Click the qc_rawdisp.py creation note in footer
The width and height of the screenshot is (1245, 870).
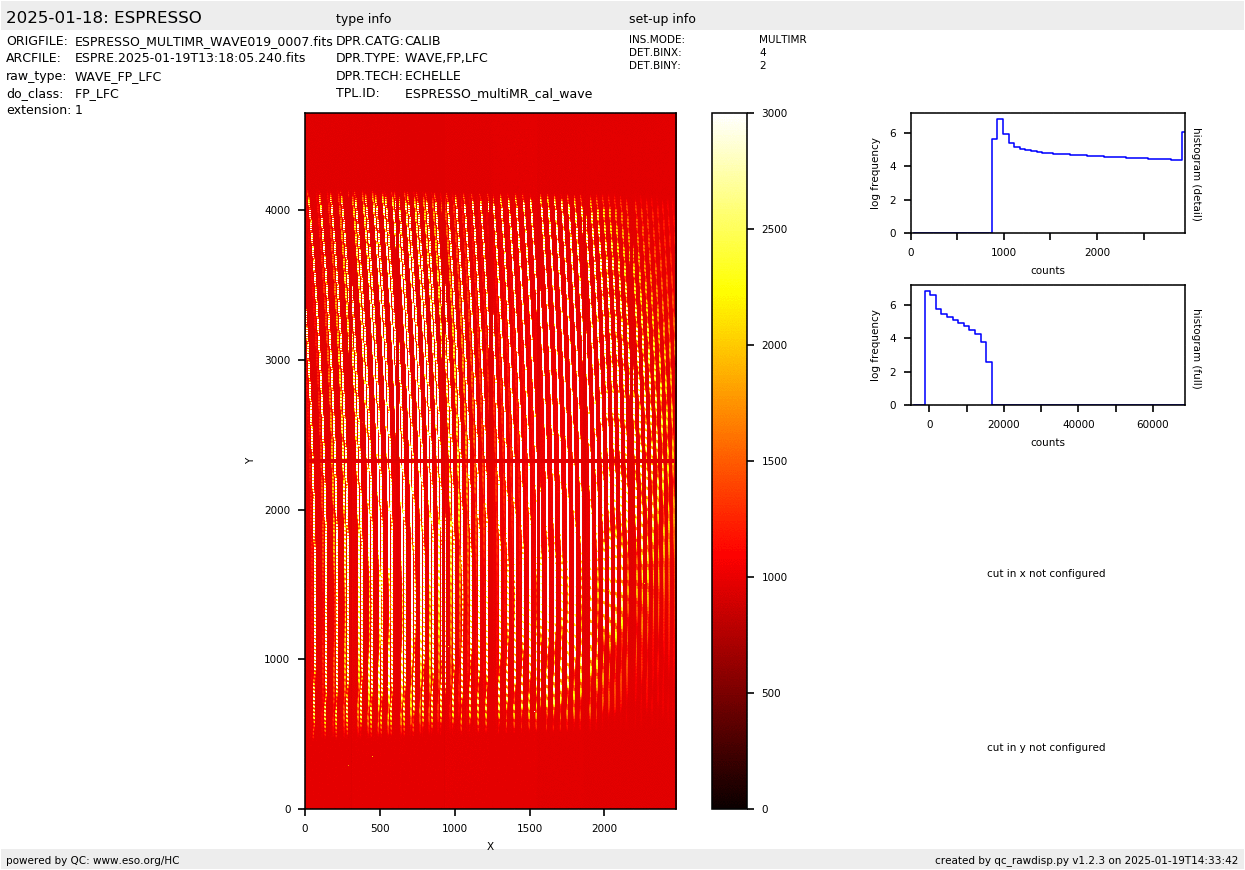1086,860
